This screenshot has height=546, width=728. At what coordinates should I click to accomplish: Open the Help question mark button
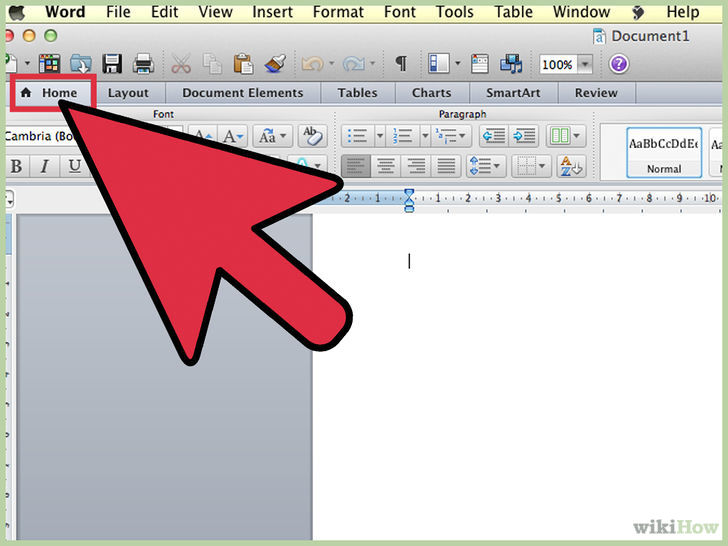click(x=618, y=64)
